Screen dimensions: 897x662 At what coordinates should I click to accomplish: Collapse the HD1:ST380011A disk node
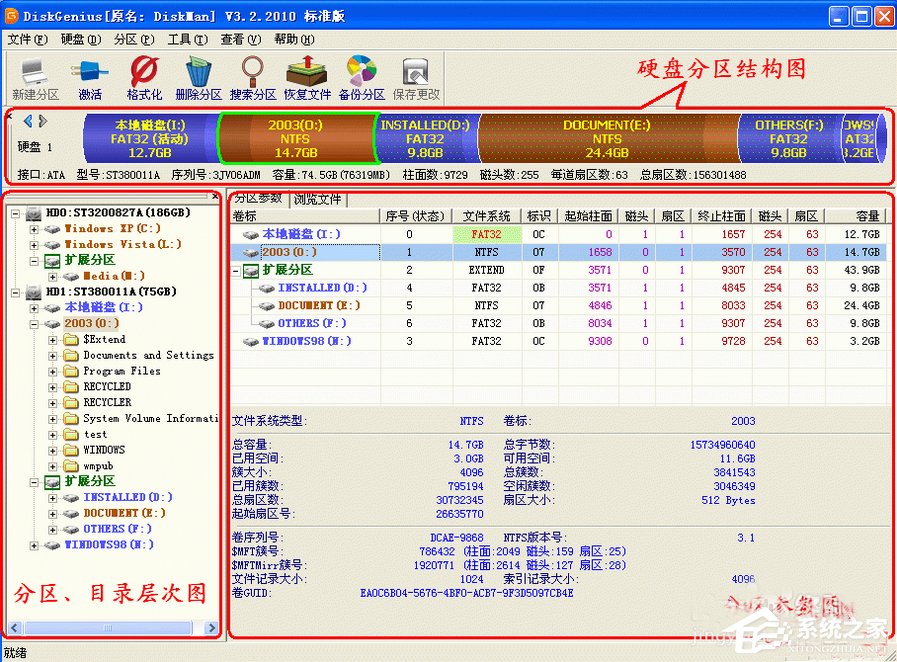tap(18, 291)
